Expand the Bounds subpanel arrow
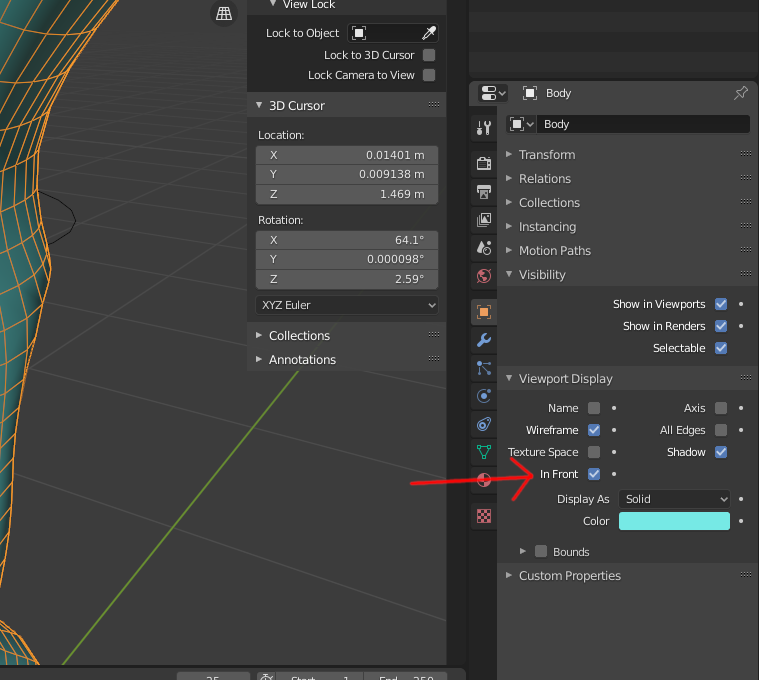Screen dimensions: 759x680 coord(523,551)
